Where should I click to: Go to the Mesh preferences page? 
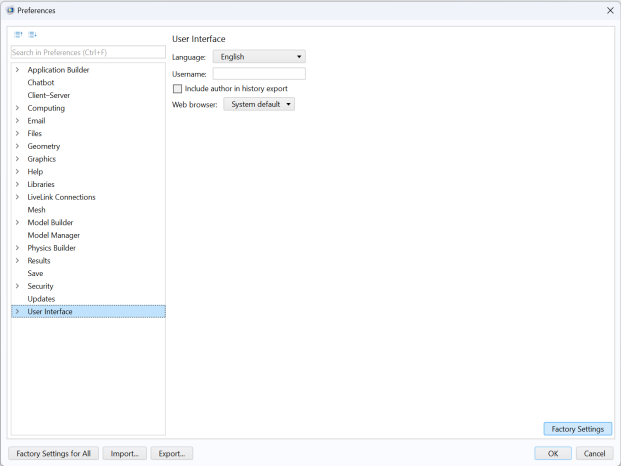(x=36, y=210)
